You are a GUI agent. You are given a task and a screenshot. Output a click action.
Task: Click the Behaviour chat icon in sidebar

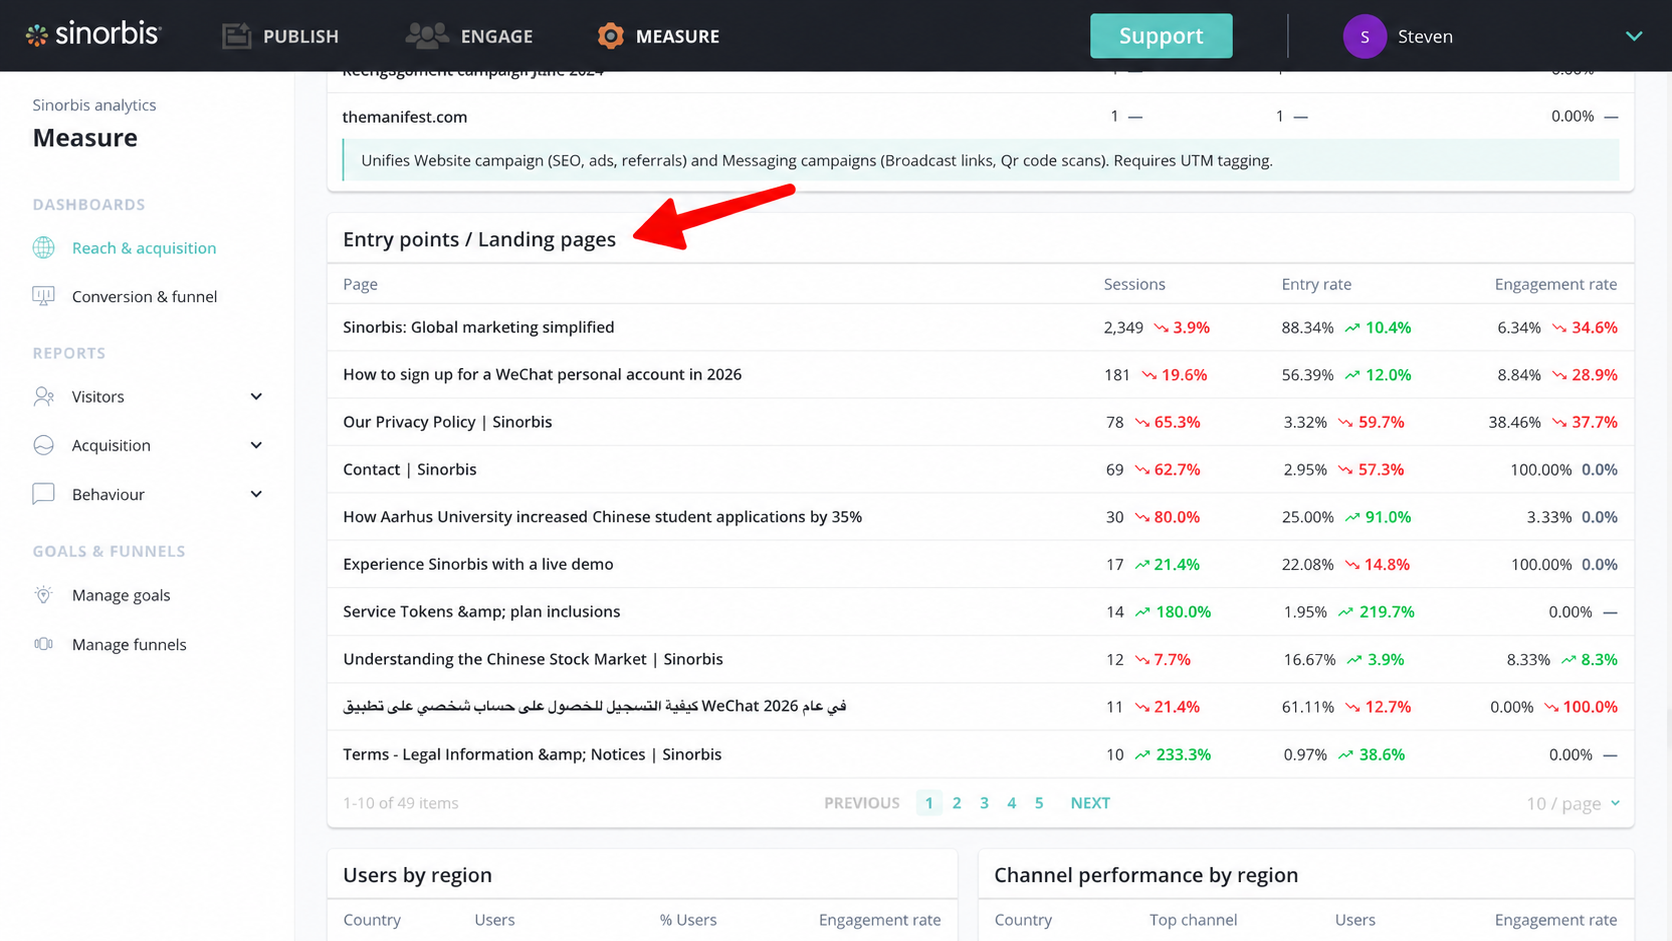pyautogui.click(x=44, y=494)
